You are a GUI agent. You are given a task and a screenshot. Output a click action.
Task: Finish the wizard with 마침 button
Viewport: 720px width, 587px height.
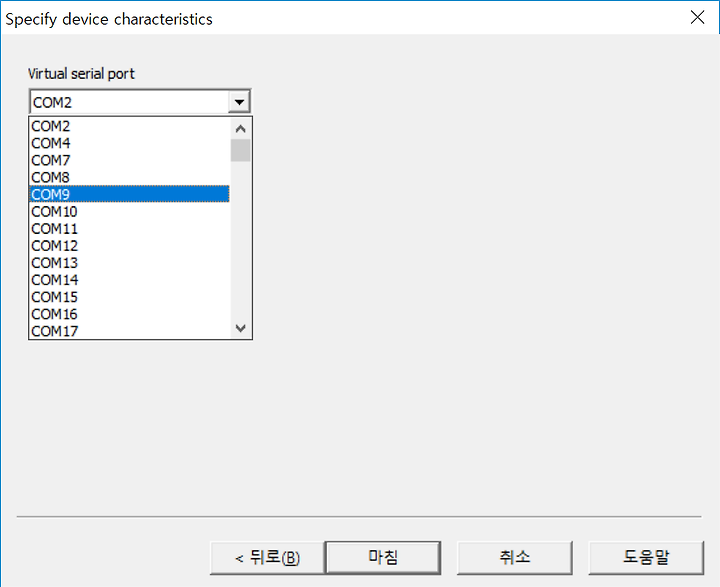coord(383,558)
